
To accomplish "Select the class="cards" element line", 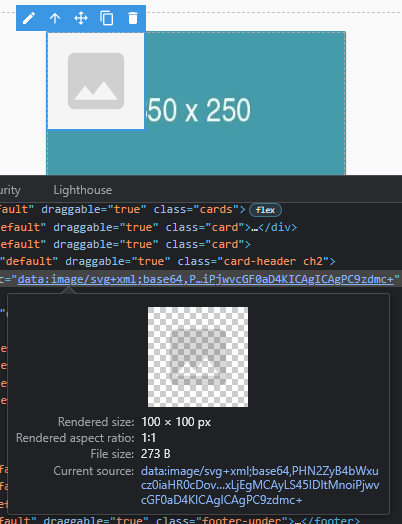I will 140,210.
